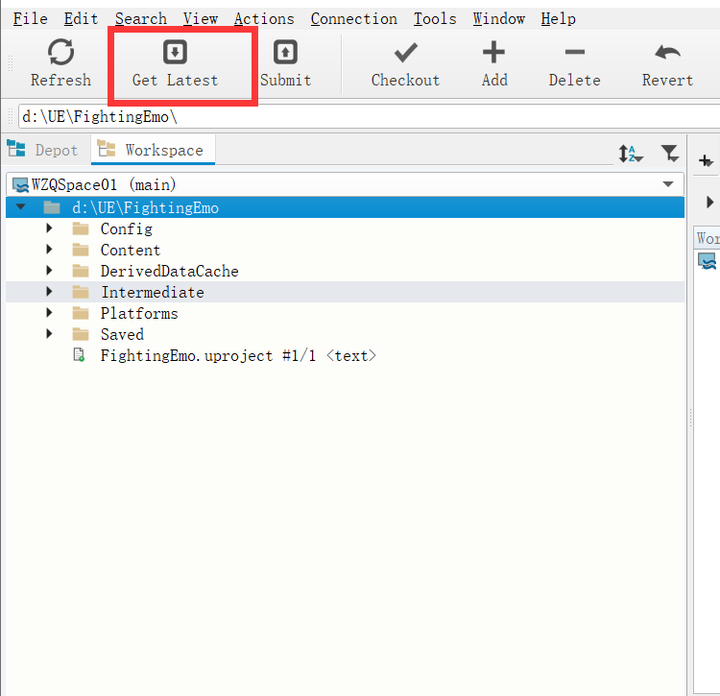Click the Revert arrow icon
The height and width of the screenshot is (696, 720).
tap(668, 52)
